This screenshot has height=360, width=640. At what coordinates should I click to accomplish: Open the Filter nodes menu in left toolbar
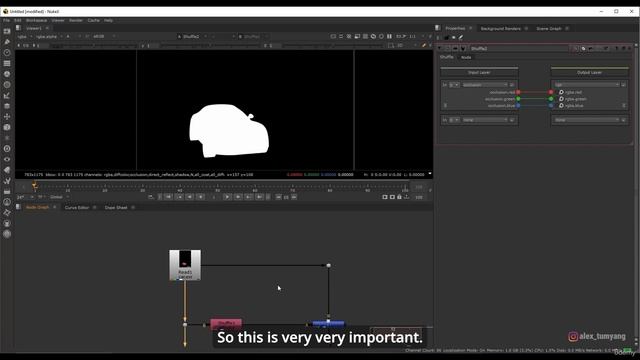(7, 84)
